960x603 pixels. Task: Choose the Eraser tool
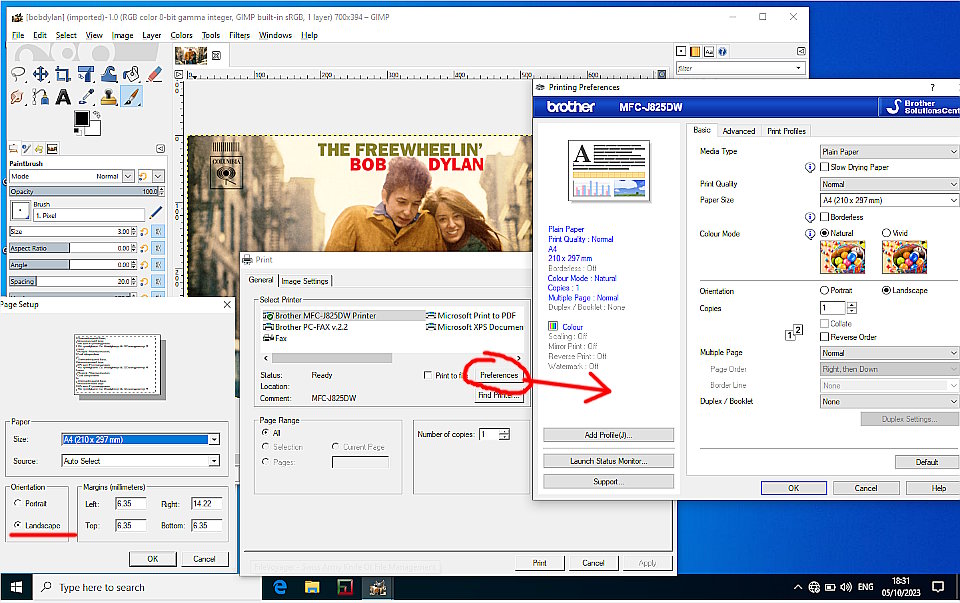tap(154, 74)
